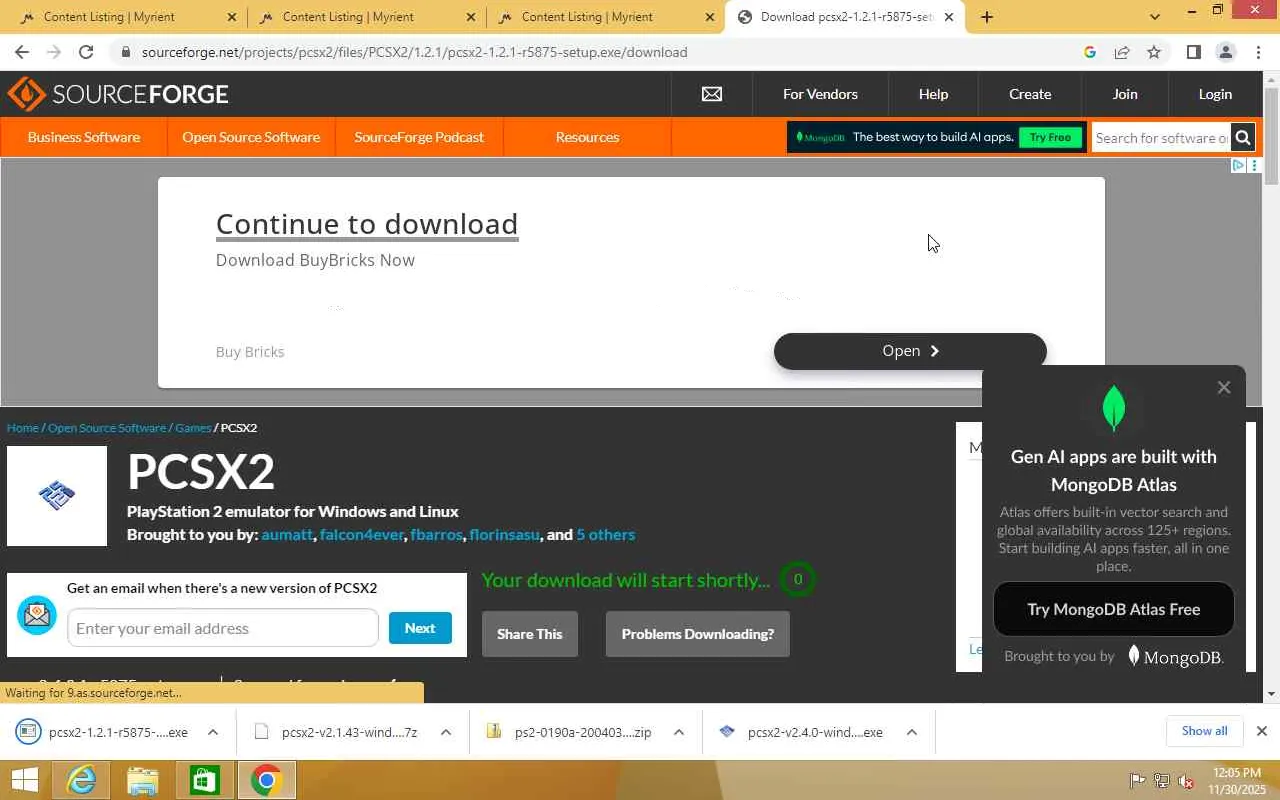This screenshot has width=1280, height=800.
Task: Click the Share This button
Action: pos(530,634)
